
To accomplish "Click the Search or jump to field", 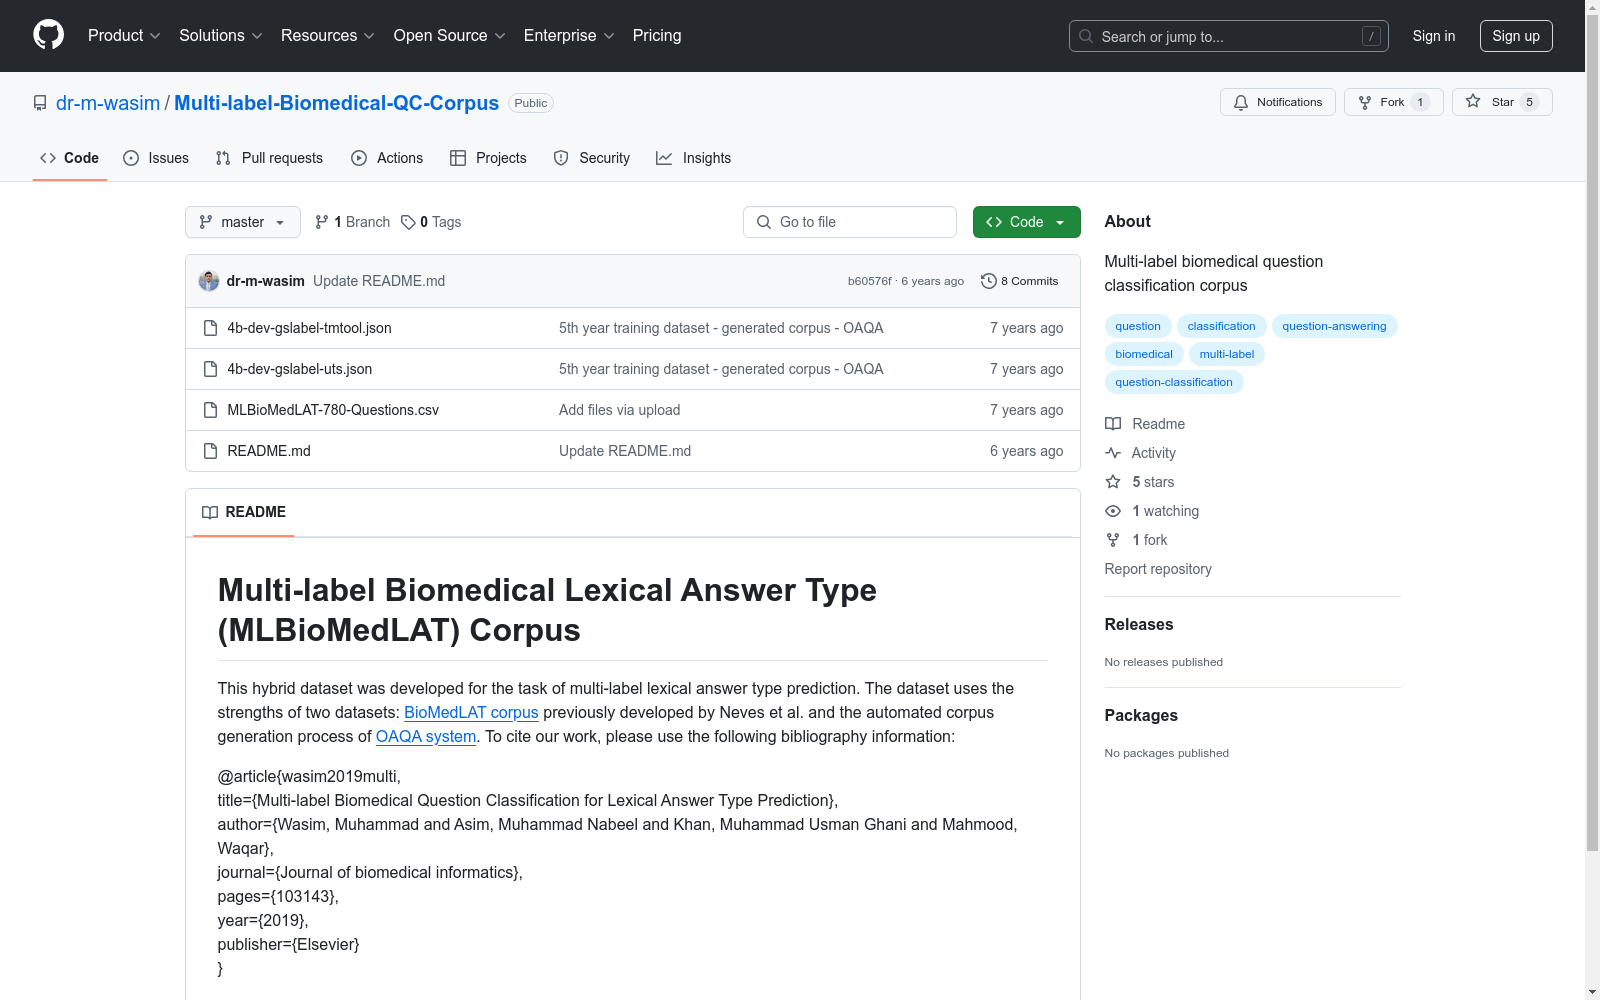I will click(x=1229, y=36).
